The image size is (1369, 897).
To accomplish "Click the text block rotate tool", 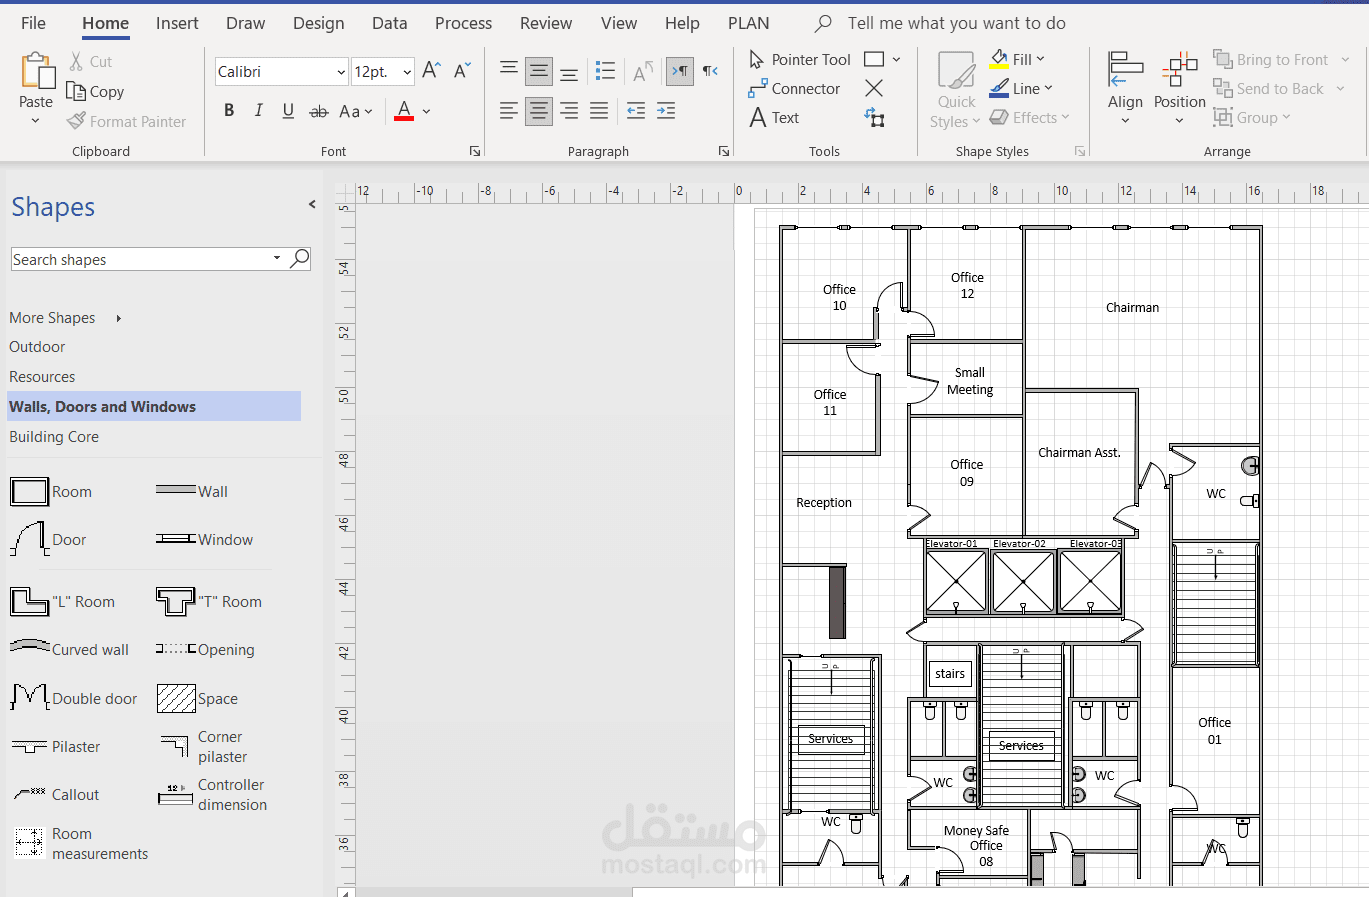I will 875,118.
